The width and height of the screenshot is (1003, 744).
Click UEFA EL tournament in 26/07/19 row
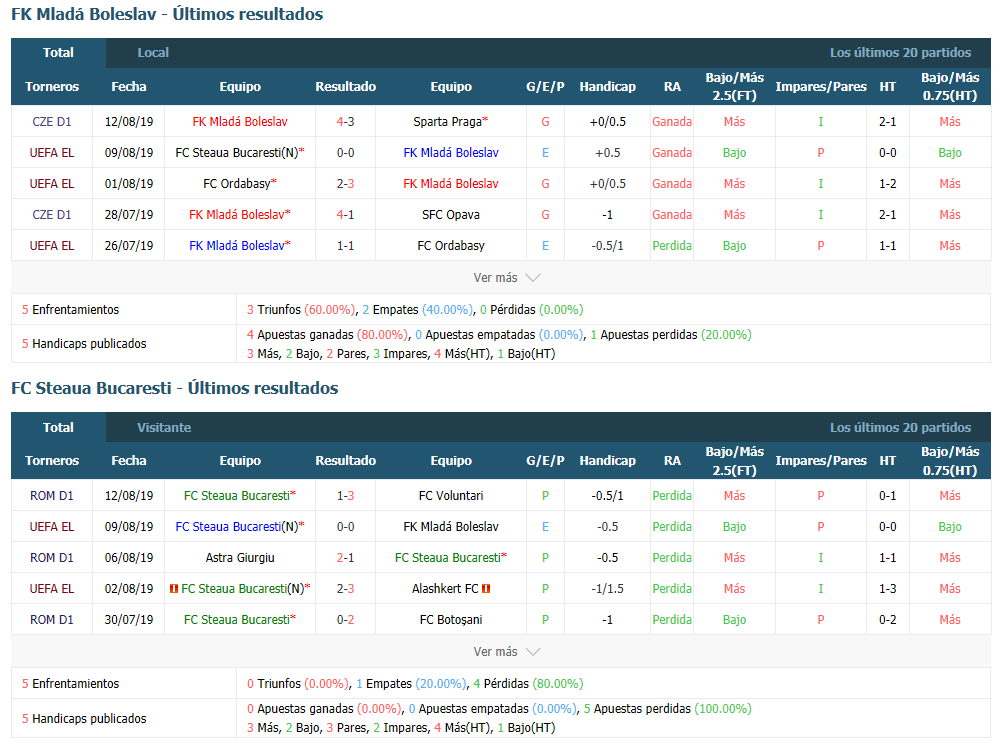click(52, 246)
